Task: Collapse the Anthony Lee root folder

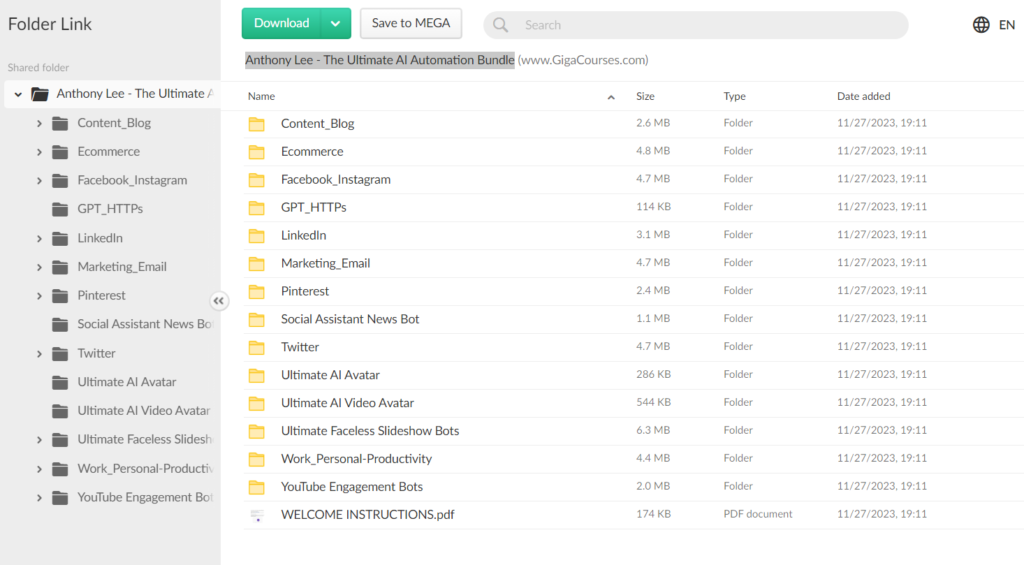Action: pyautogui.click(x=18, y=94)
